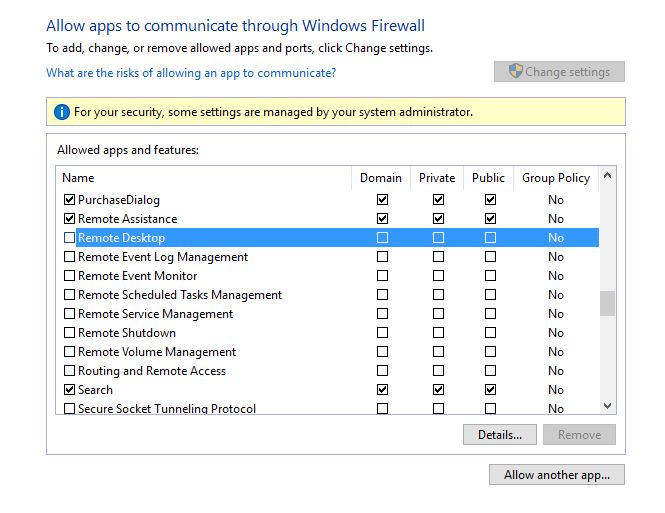The image size is (665, 513).
Task: Sort list by Name column header
Action: [x=204, y=178]
